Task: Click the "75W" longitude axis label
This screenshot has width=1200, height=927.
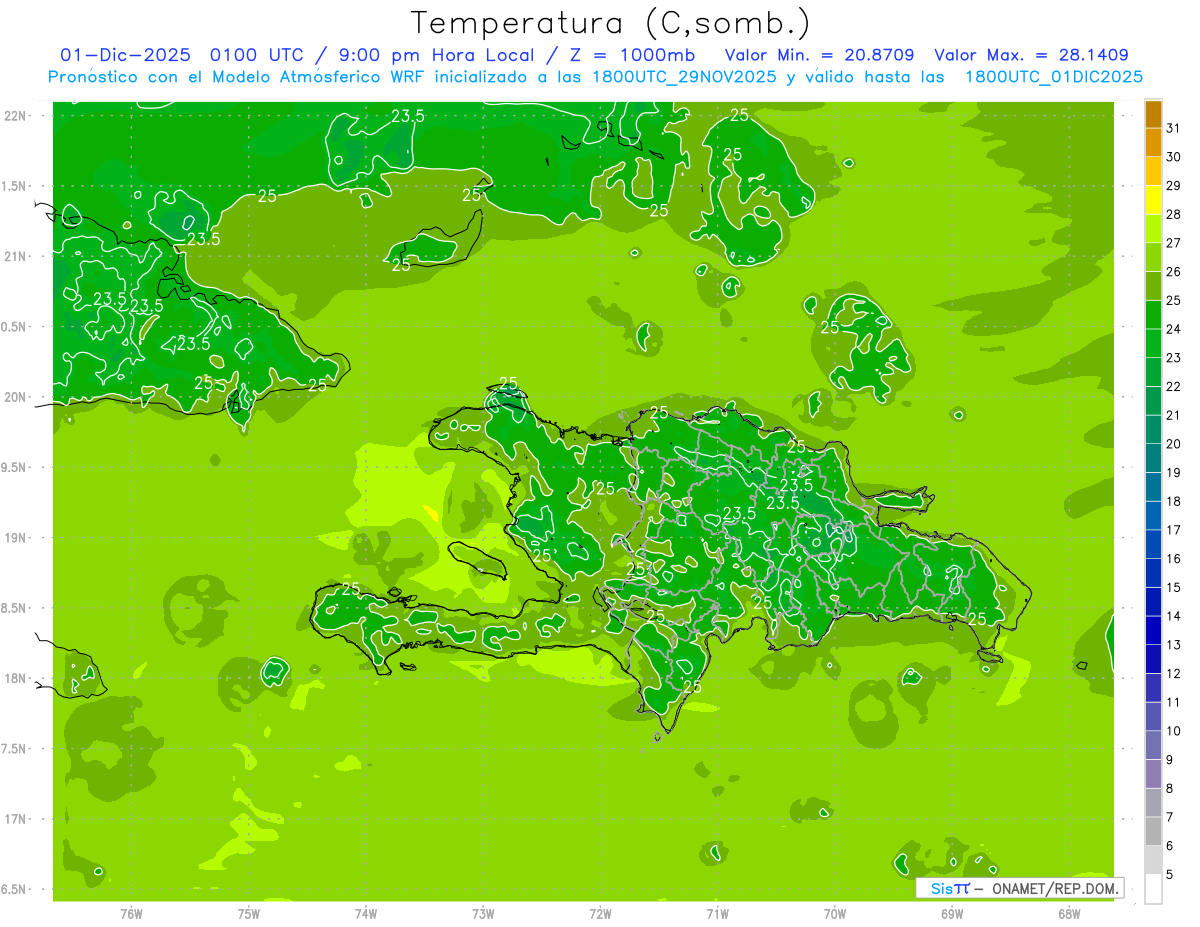Action: pos(249,914)
